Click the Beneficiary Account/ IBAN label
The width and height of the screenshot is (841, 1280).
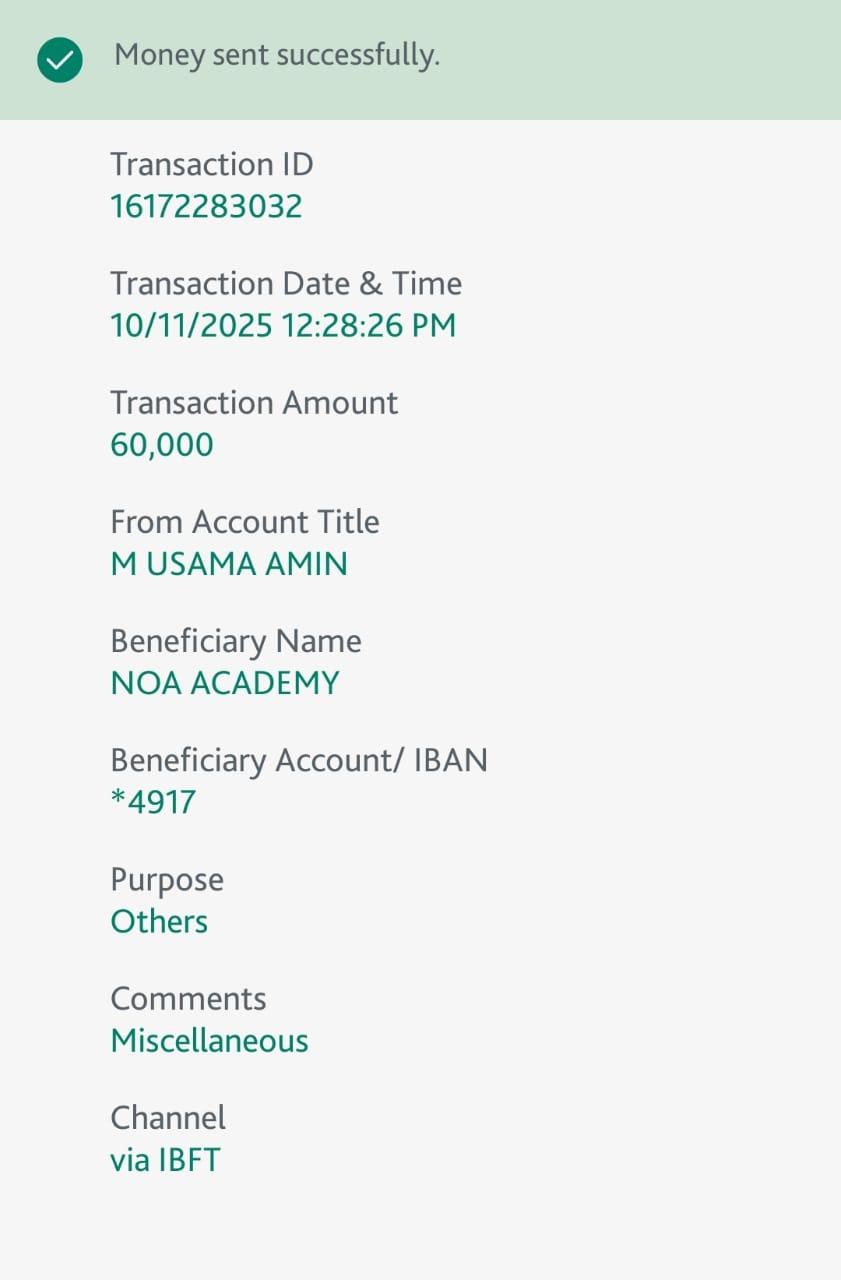tap(299, 760)
